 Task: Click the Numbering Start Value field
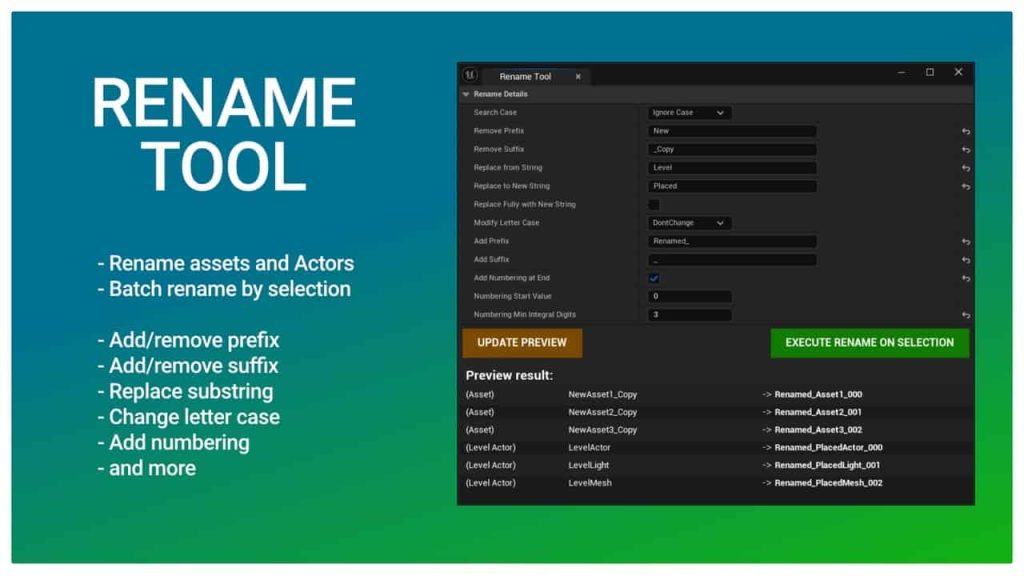(690, 296)
